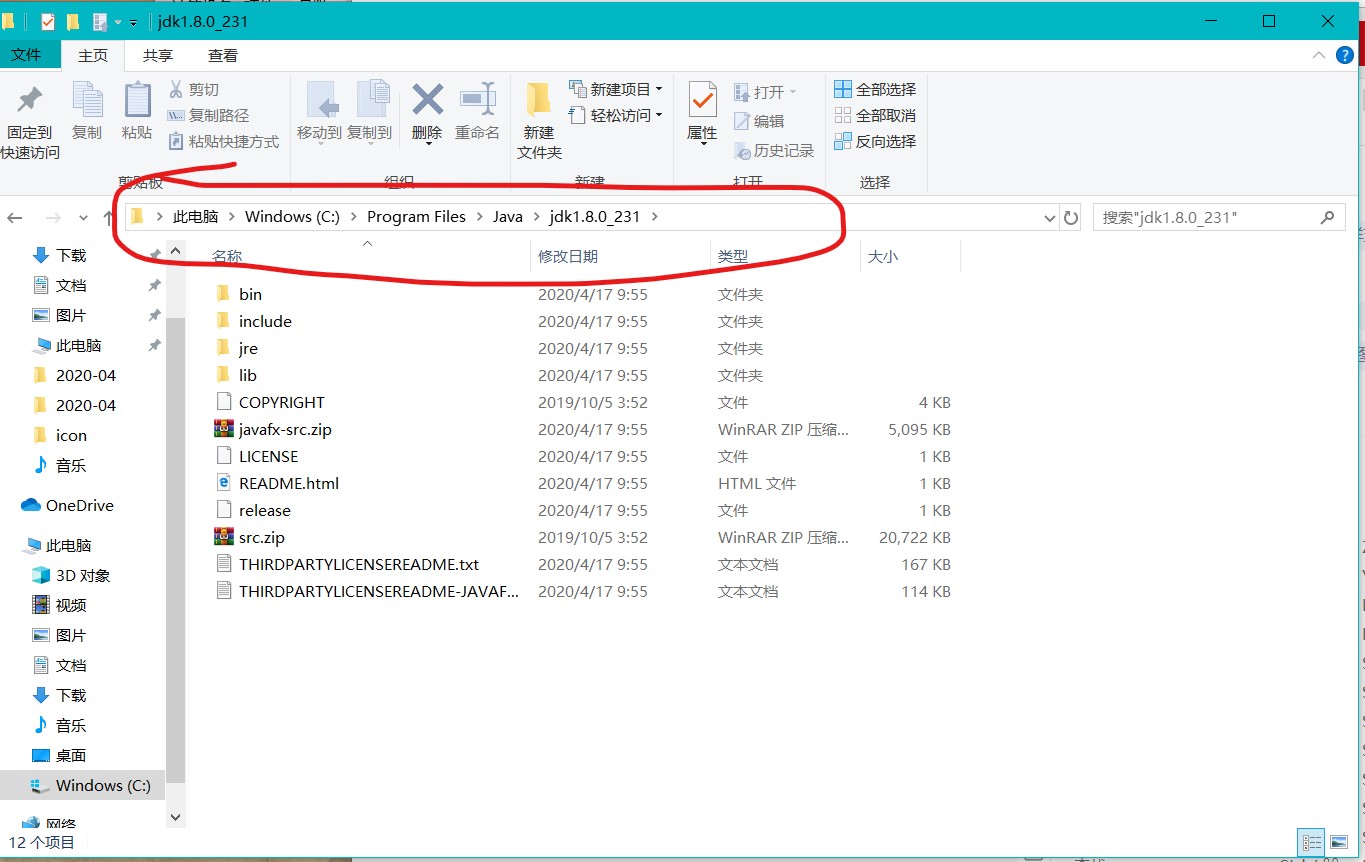Switch to Large icons view in status bar
The image size is (1365, 862).
[x=1338, y=842]
